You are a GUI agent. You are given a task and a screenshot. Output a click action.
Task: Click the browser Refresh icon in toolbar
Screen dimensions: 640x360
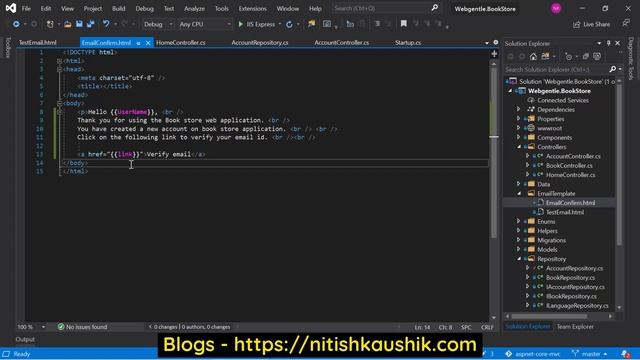tap(289, 24)
